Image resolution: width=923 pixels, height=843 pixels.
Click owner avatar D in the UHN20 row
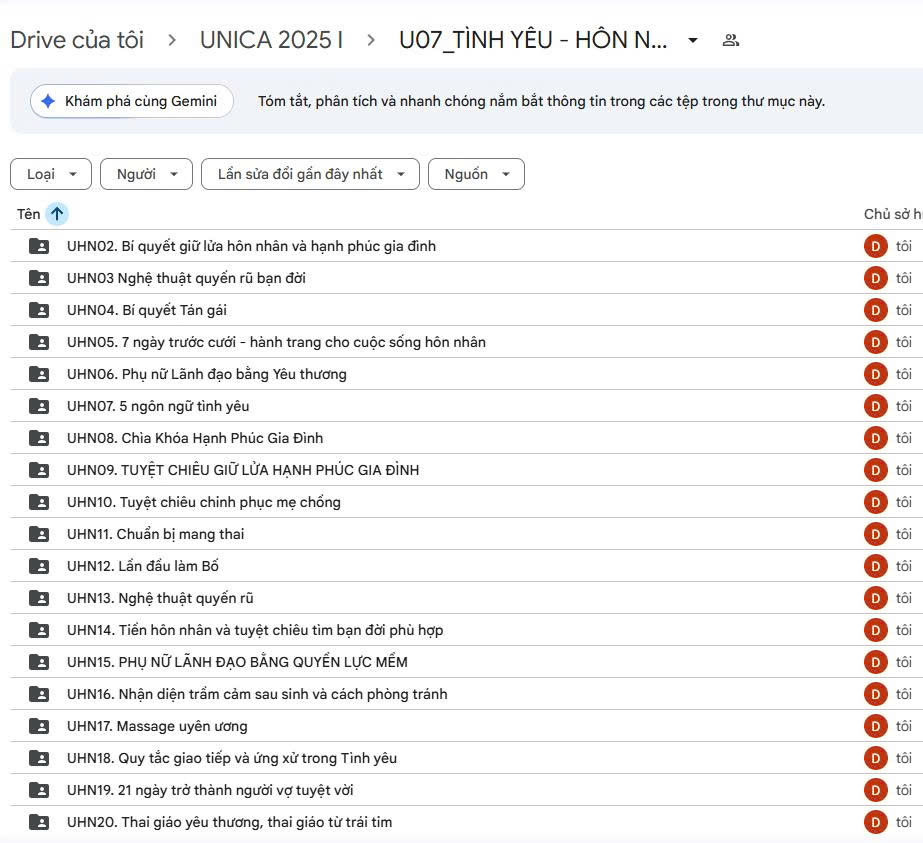(x=875, y=822)
